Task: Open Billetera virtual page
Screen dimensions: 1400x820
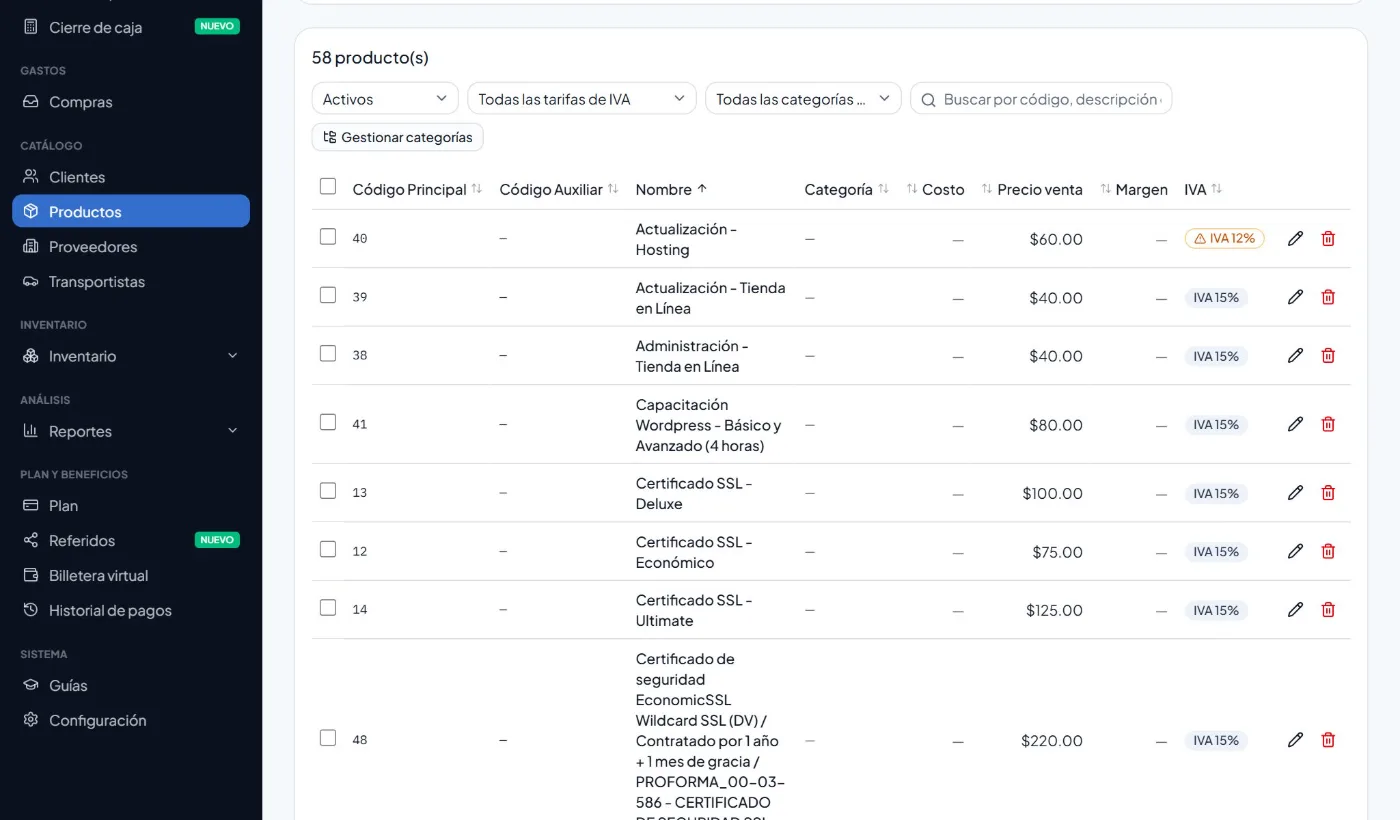Action: click(131, 576)
